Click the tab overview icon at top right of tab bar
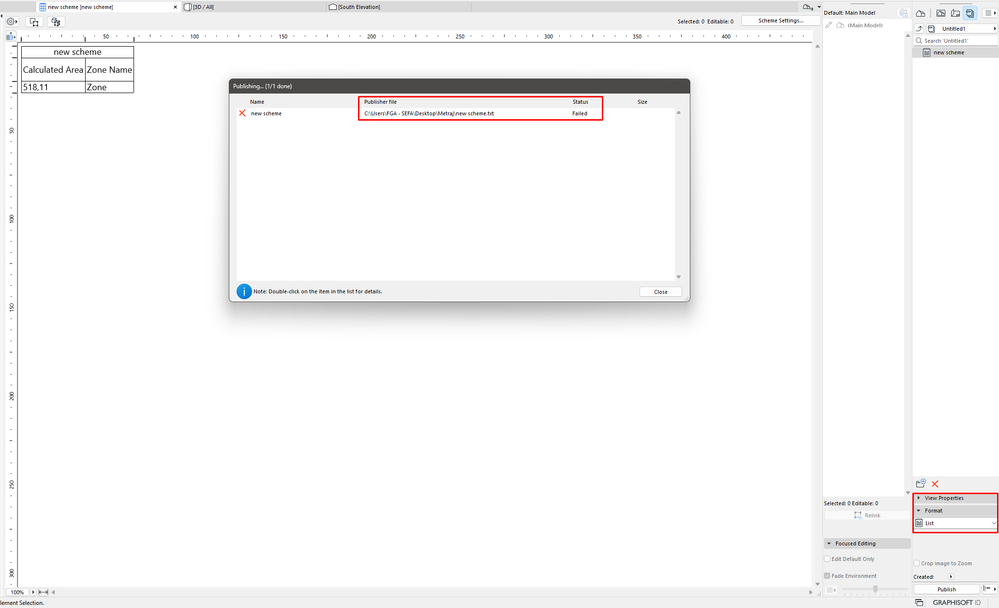999x608 pixels. point(807,7)
